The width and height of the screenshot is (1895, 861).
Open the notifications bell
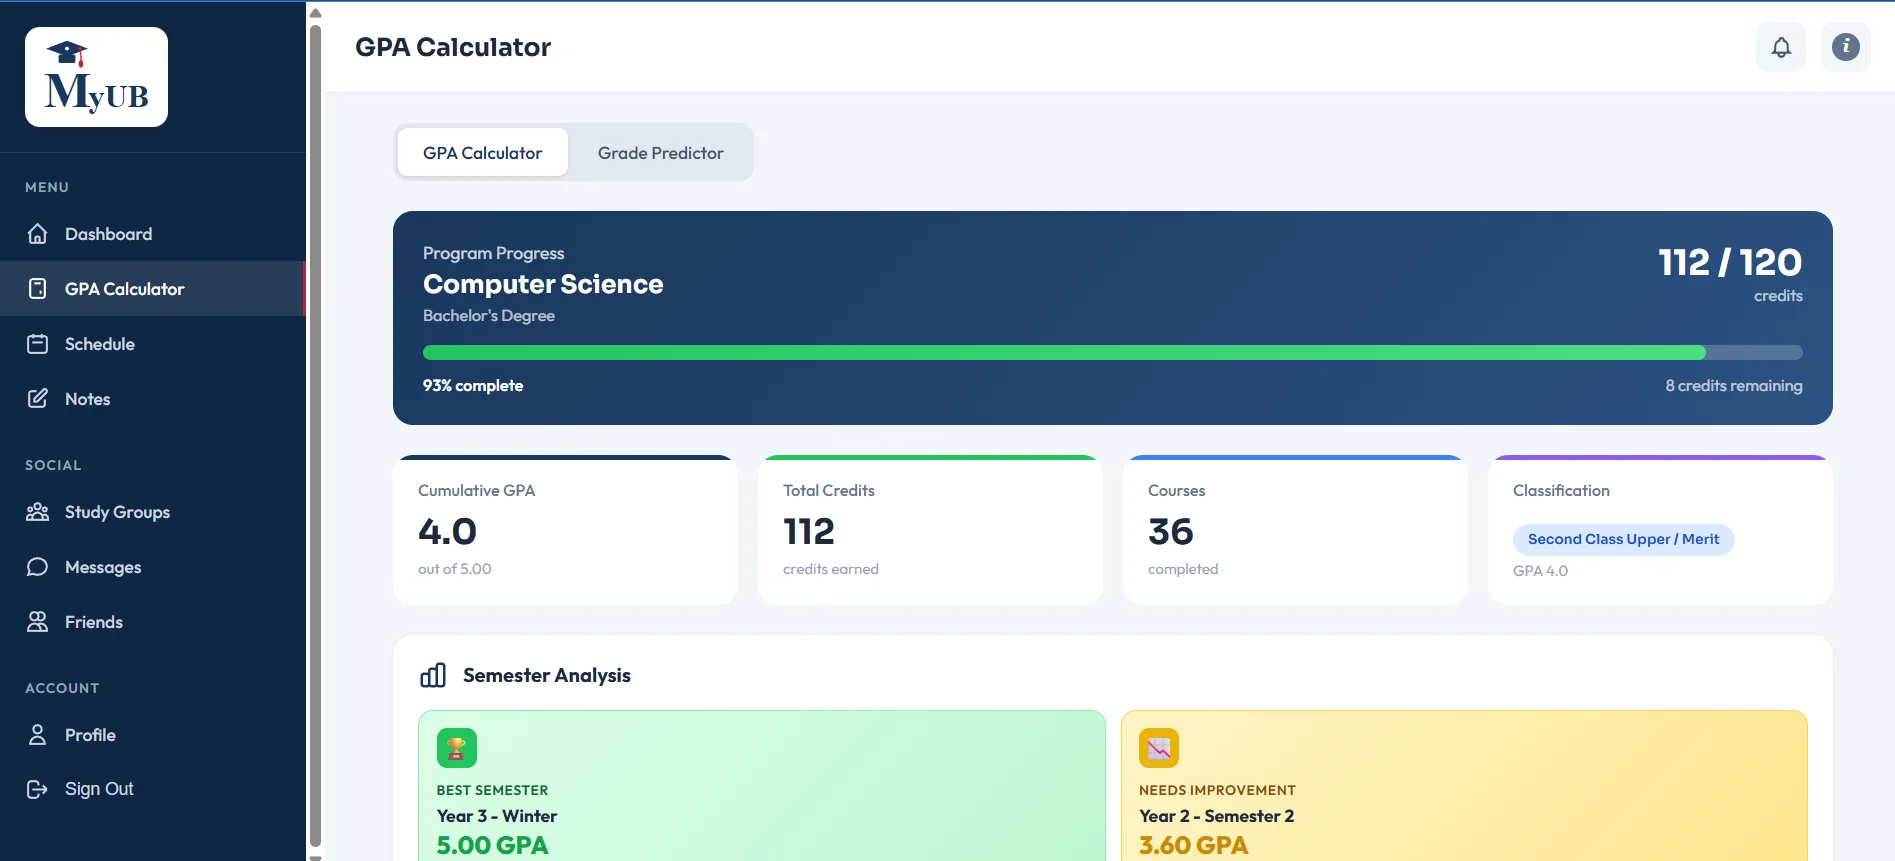(x=1781, y=47)
